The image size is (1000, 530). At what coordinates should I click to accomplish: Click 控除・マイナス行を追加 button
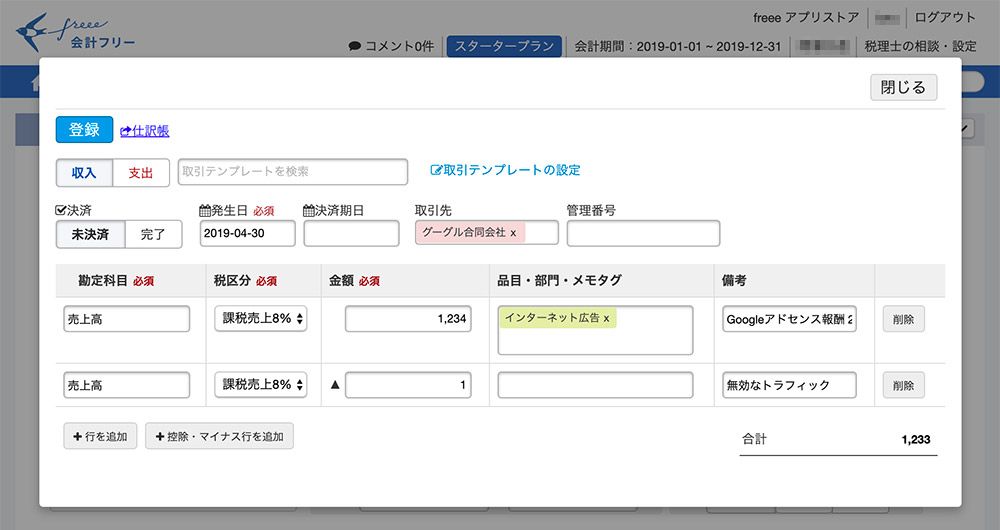click(219, 436)
